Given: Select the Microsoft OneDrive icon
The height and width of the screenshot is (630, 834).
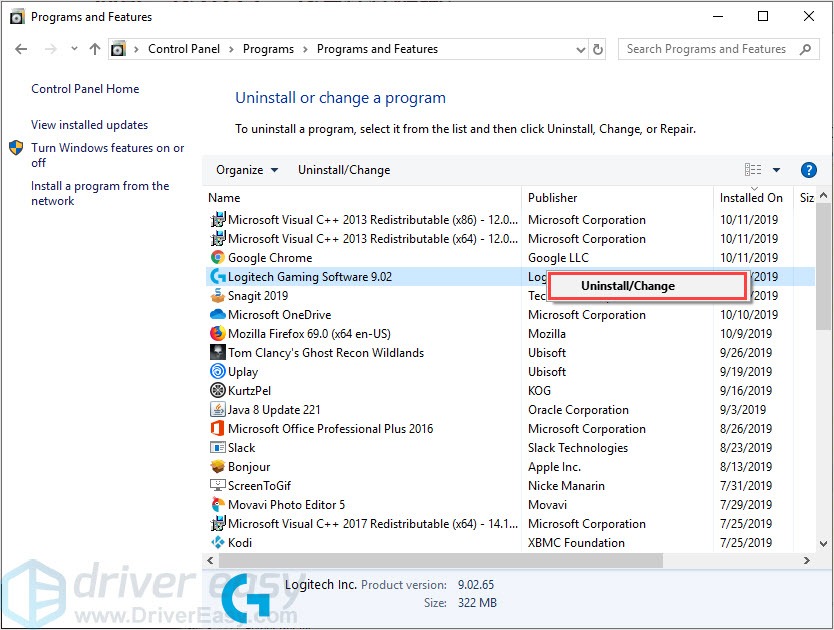Looking at the screenshot, I should pyautogui.click(x=218, y=314).
